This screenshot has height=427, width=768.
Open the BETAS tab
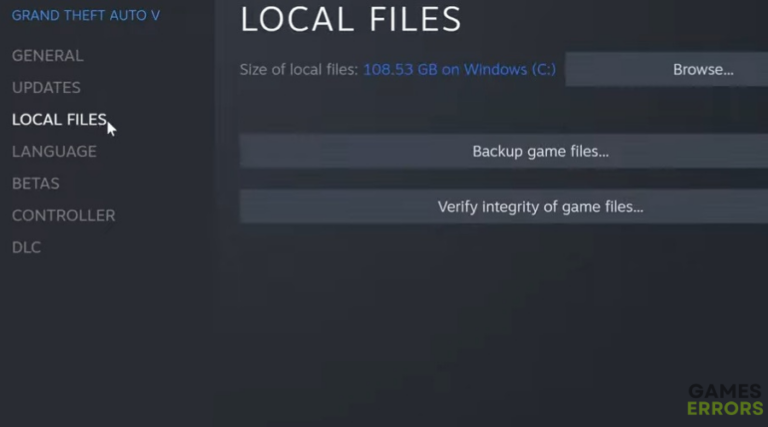pos(35,184)
